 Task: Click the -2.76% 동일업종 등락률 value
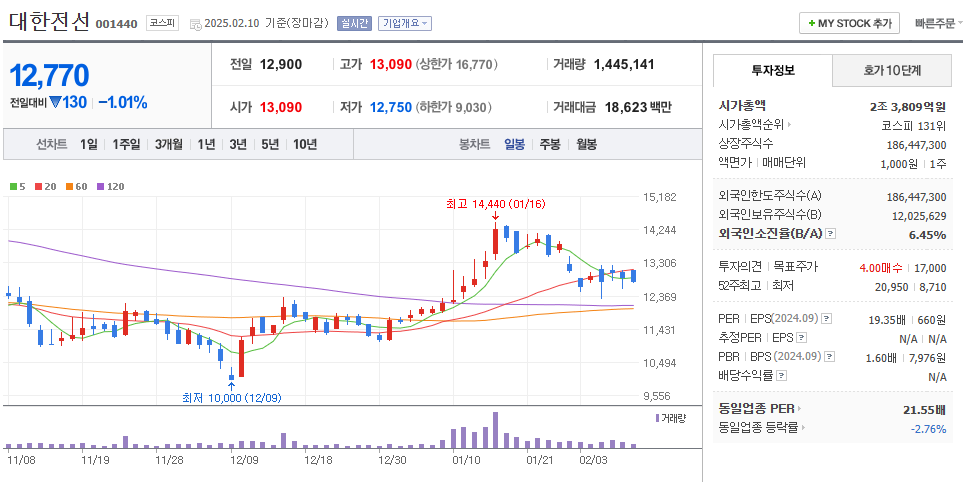tap(928, 429)
